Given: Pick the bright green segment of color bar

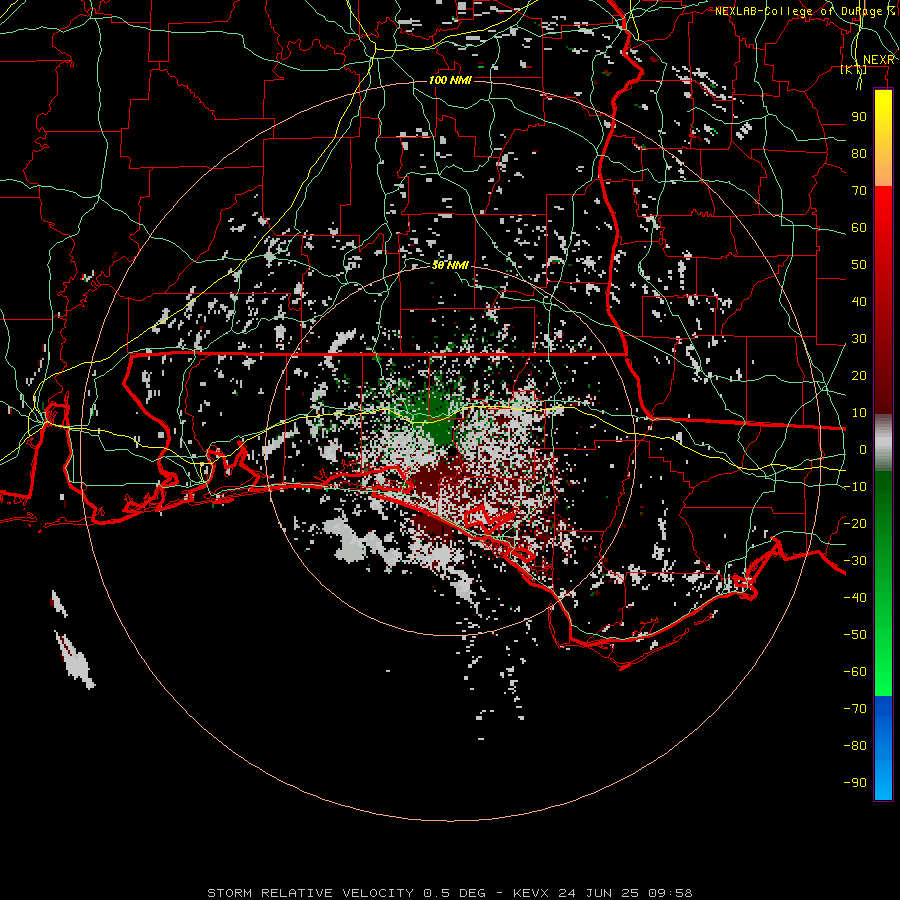Looking at the screenshot, I should point(883,660).
